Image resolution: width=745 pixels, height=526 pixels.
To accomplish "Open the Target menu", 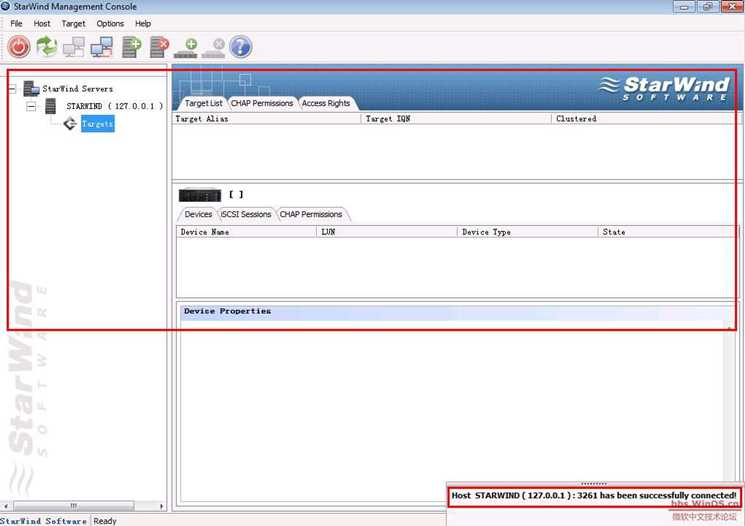I will click(73, 23).
